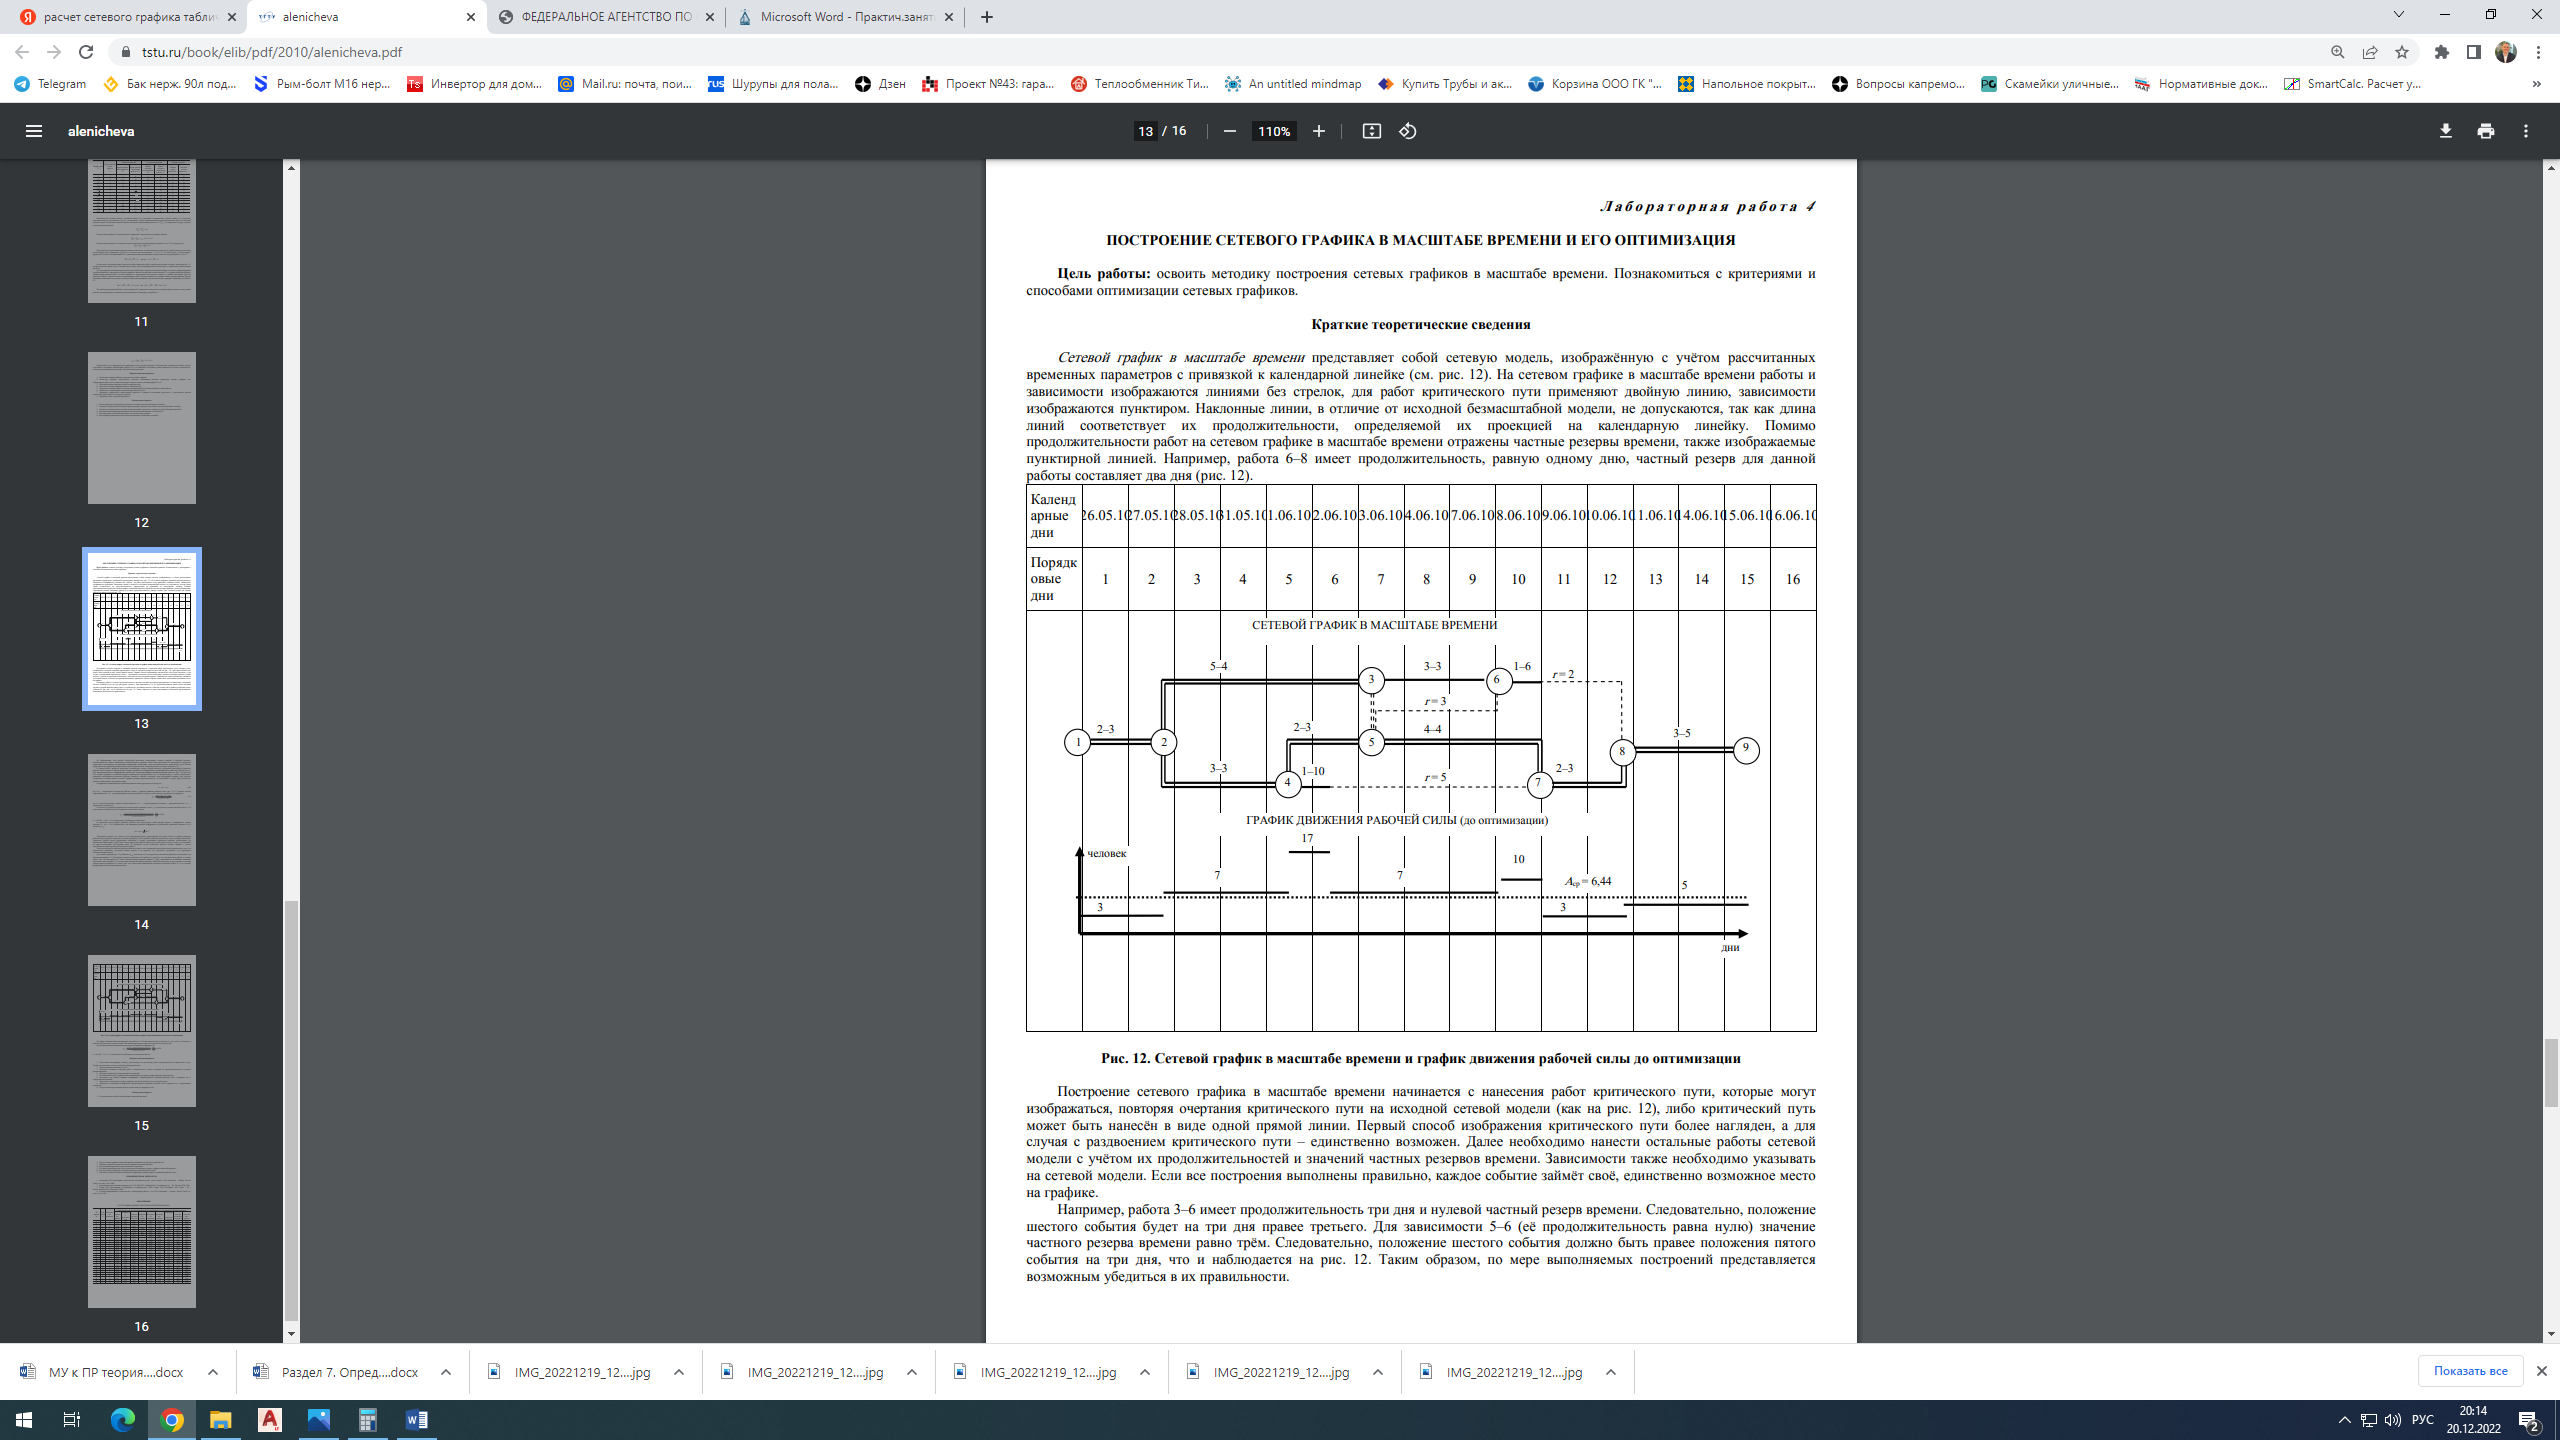Open the AutoCAD taskbar icon
The image size is (2560, 1440).
click(x=270, y=1420)
